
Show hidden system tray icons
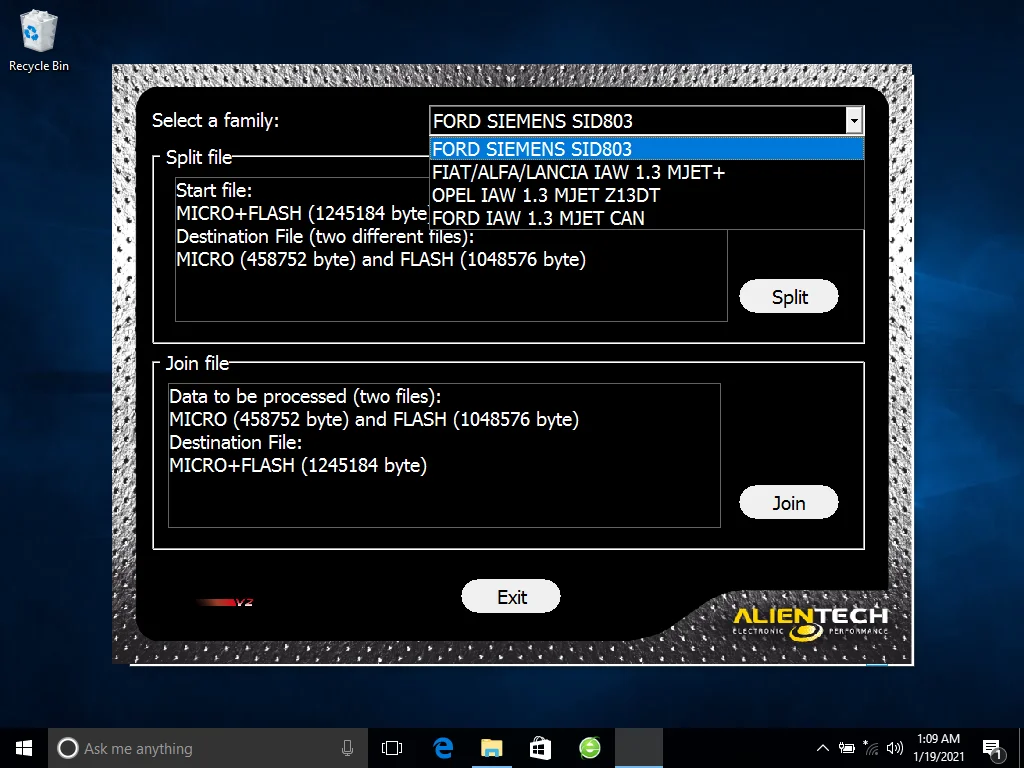(823, 748)
